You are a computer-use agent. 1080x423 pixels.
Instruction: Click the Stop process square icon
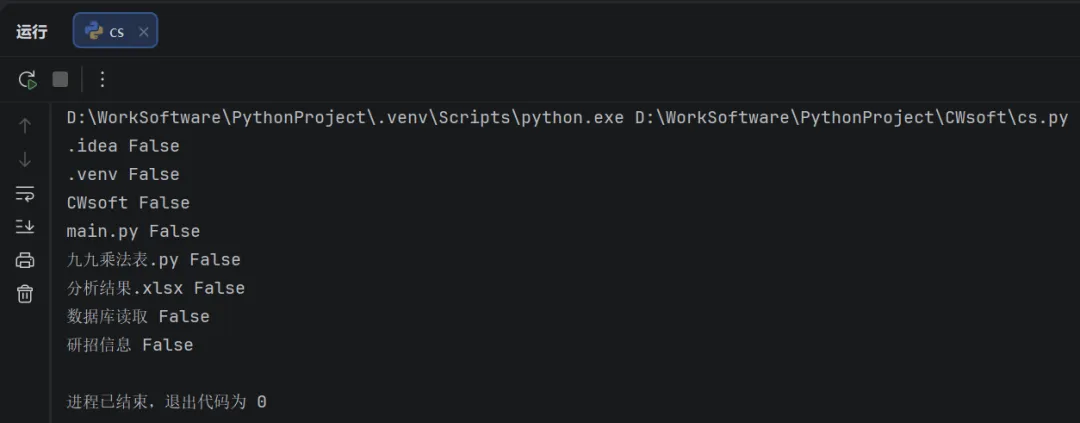click(60, 79)
